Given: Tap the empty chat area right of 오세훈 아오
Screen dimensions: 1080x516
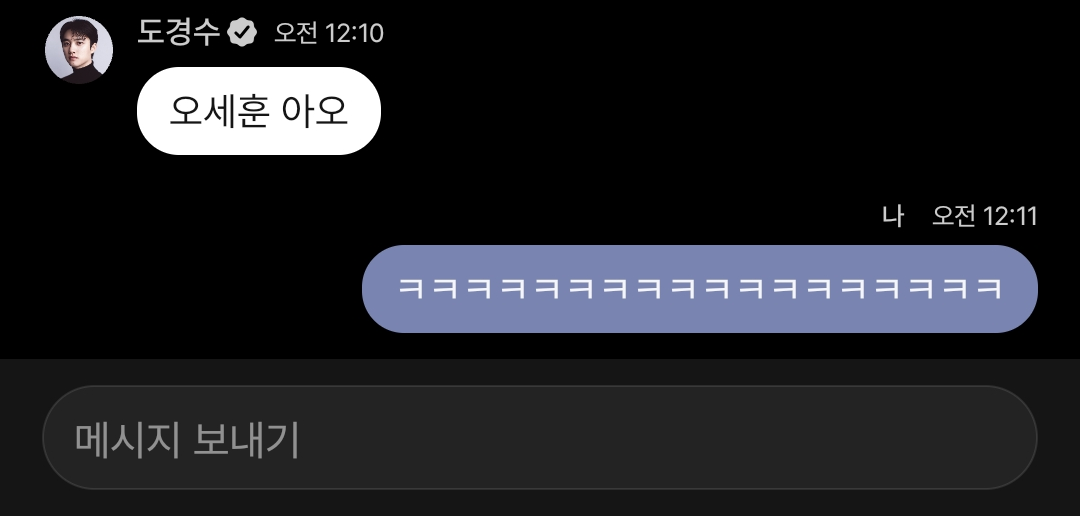Looking at the screenshot, I should (x=723, y=111).
